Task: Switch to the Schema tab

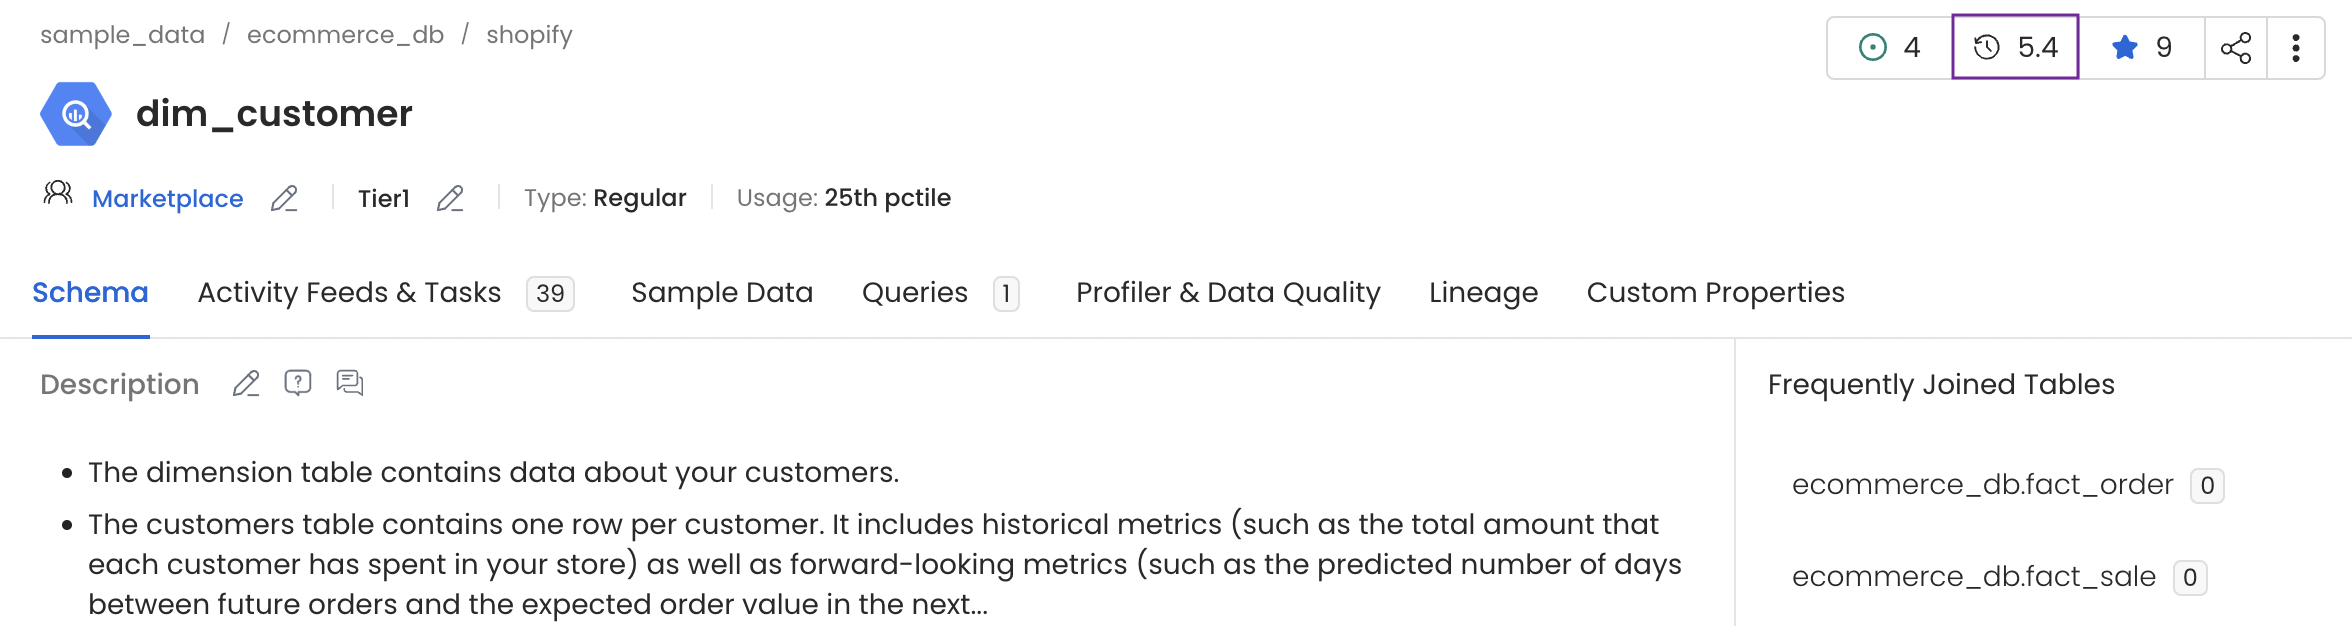Action: [90, 293]
